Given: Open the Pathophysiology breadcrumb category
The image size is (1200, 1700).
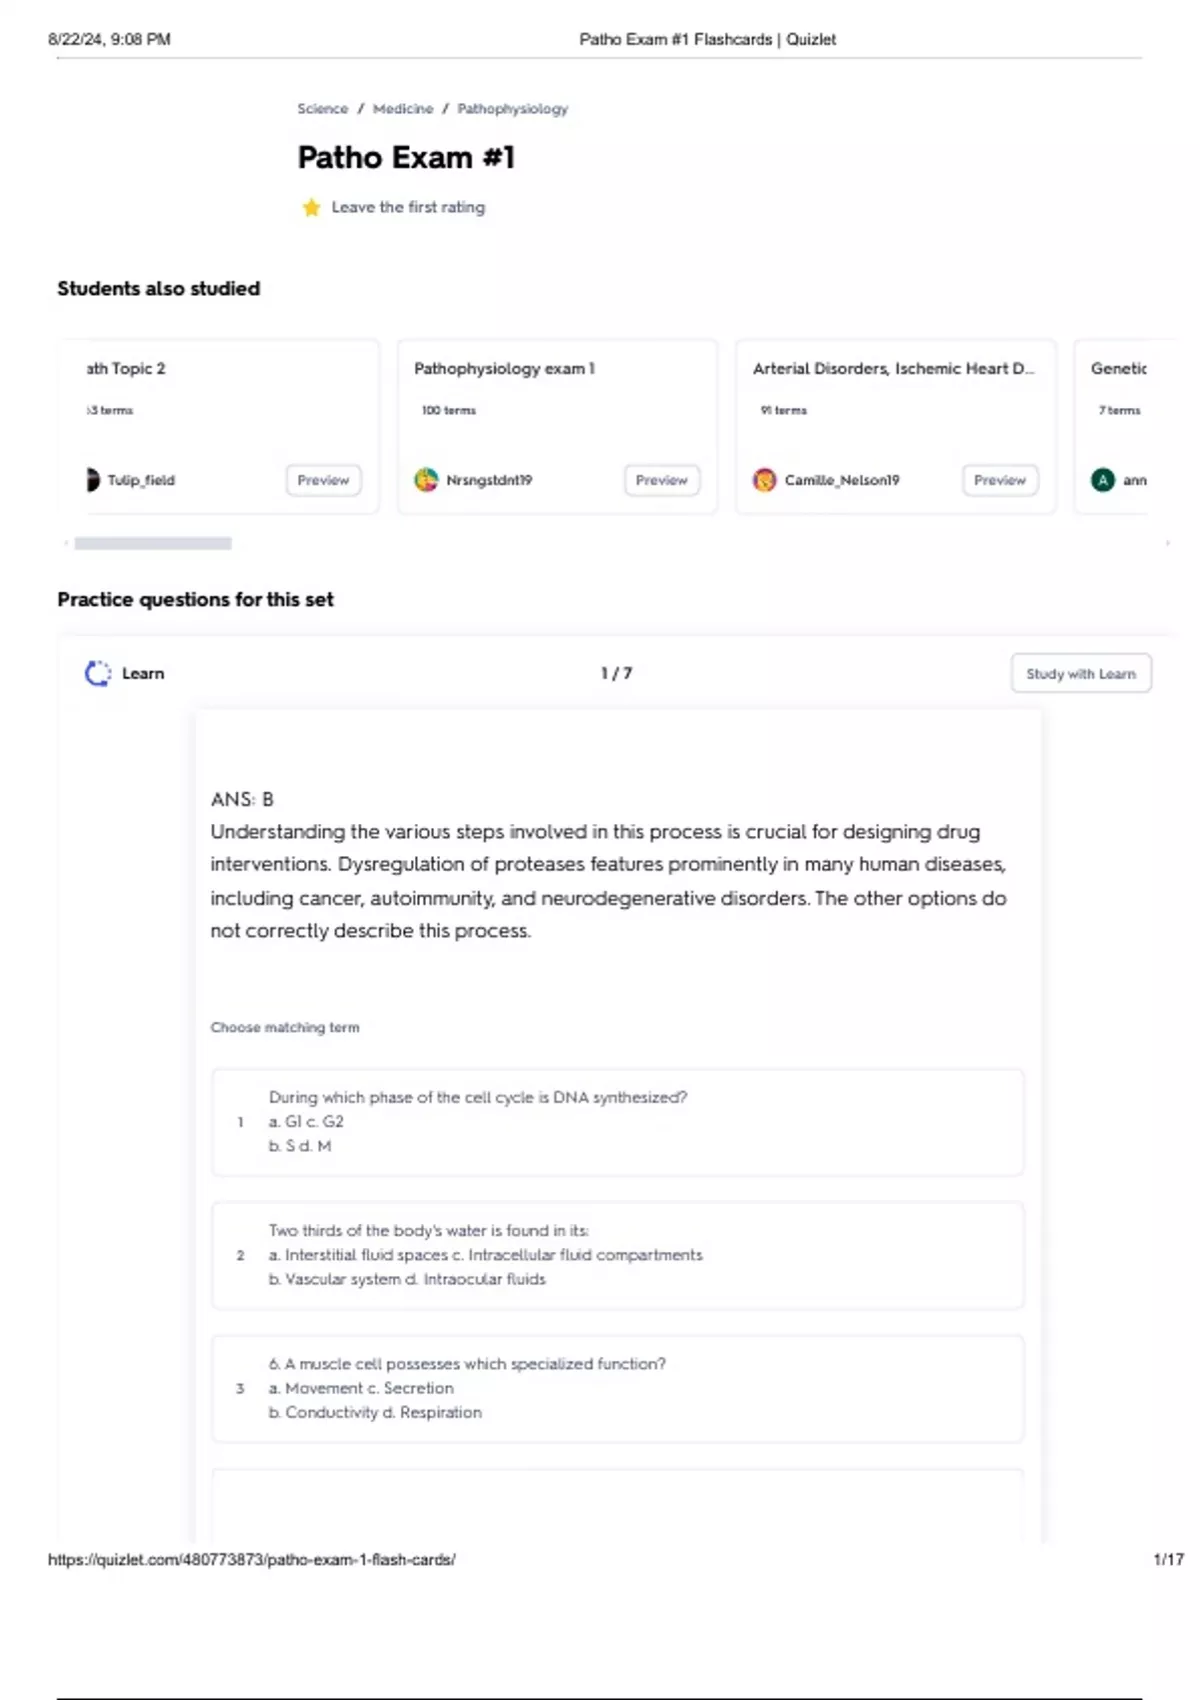Looking at the screenshot, I should 512,109.
